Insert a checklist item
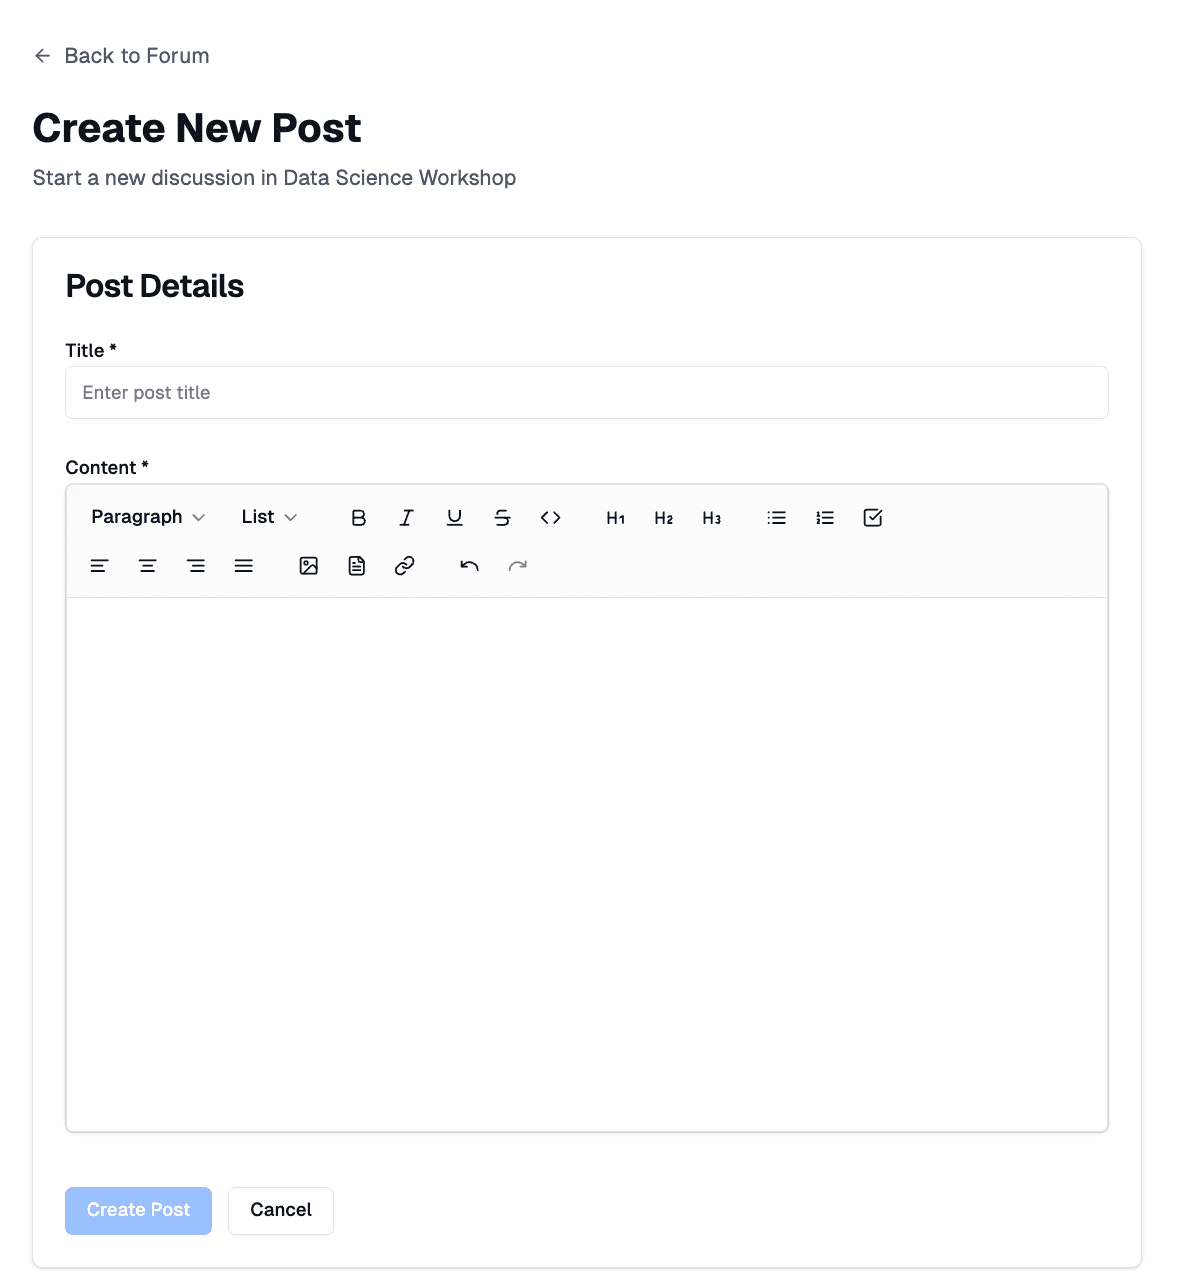 point(872,517)
